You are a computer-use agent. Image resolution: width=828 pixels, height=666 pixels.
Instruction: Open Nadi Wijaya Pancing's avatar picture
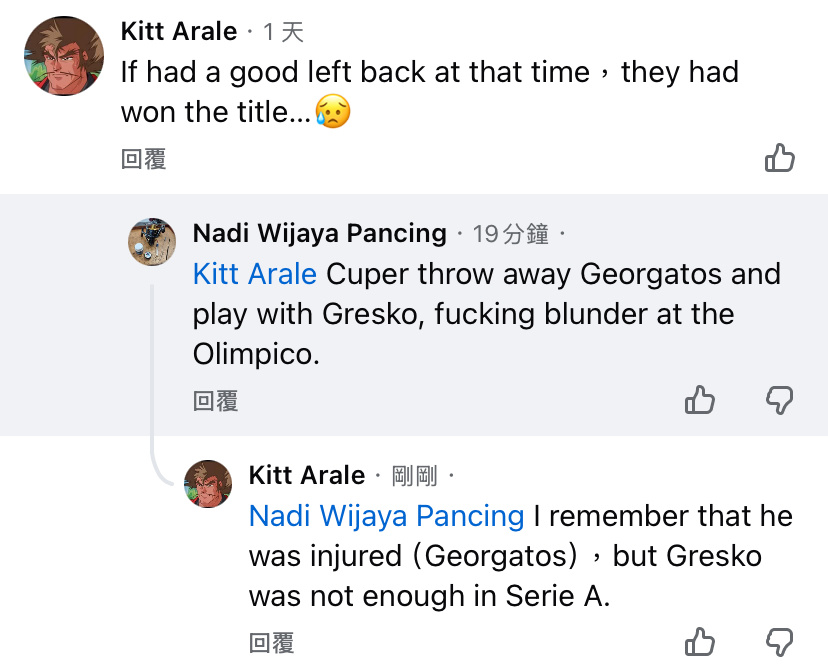coord(153,242)
